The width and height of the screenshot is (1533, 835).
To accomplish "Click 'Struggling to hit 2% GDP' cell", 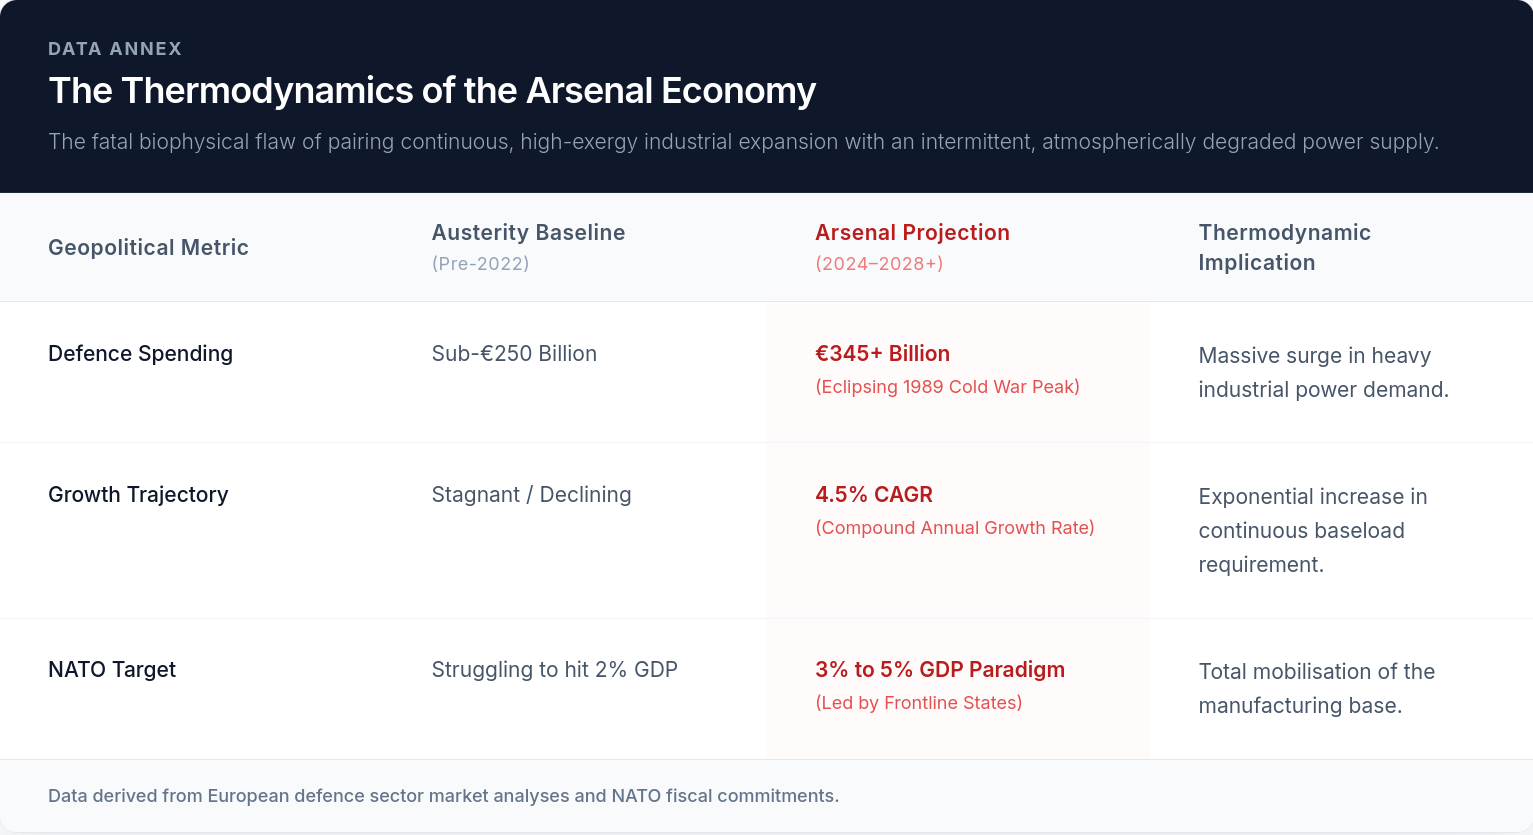I will tap(554, 670).
